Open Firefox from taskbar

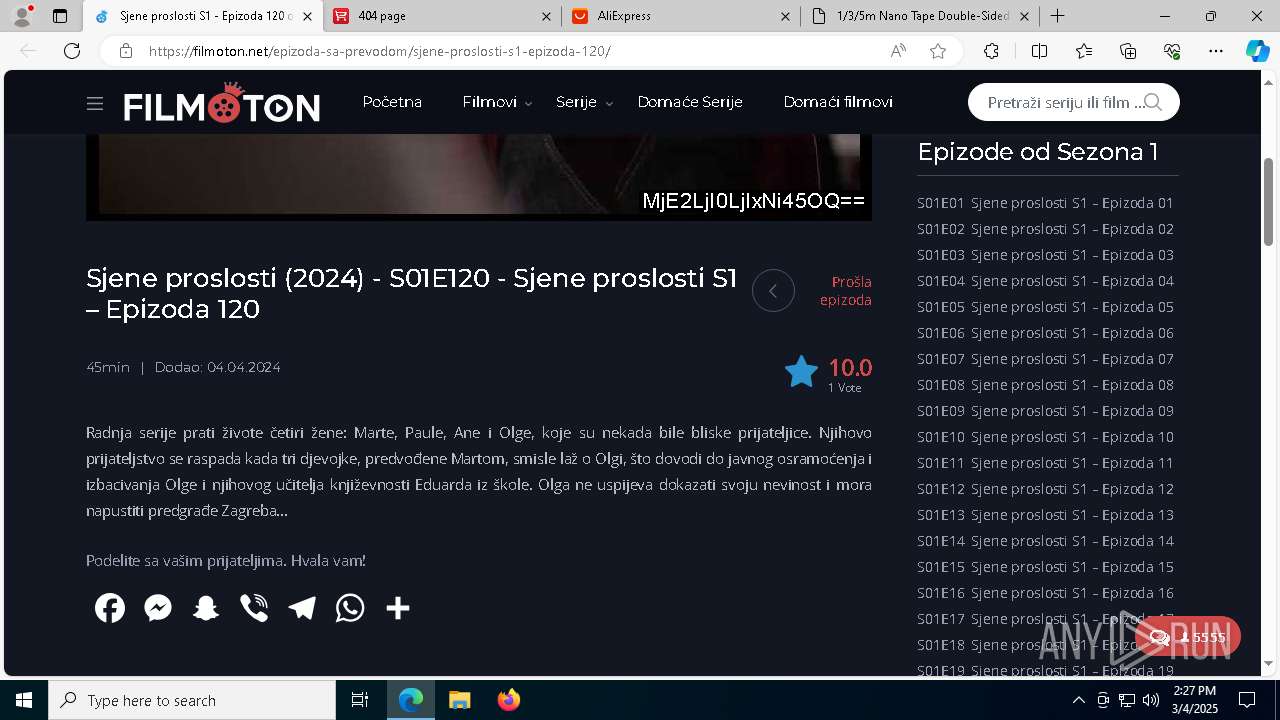509,700
